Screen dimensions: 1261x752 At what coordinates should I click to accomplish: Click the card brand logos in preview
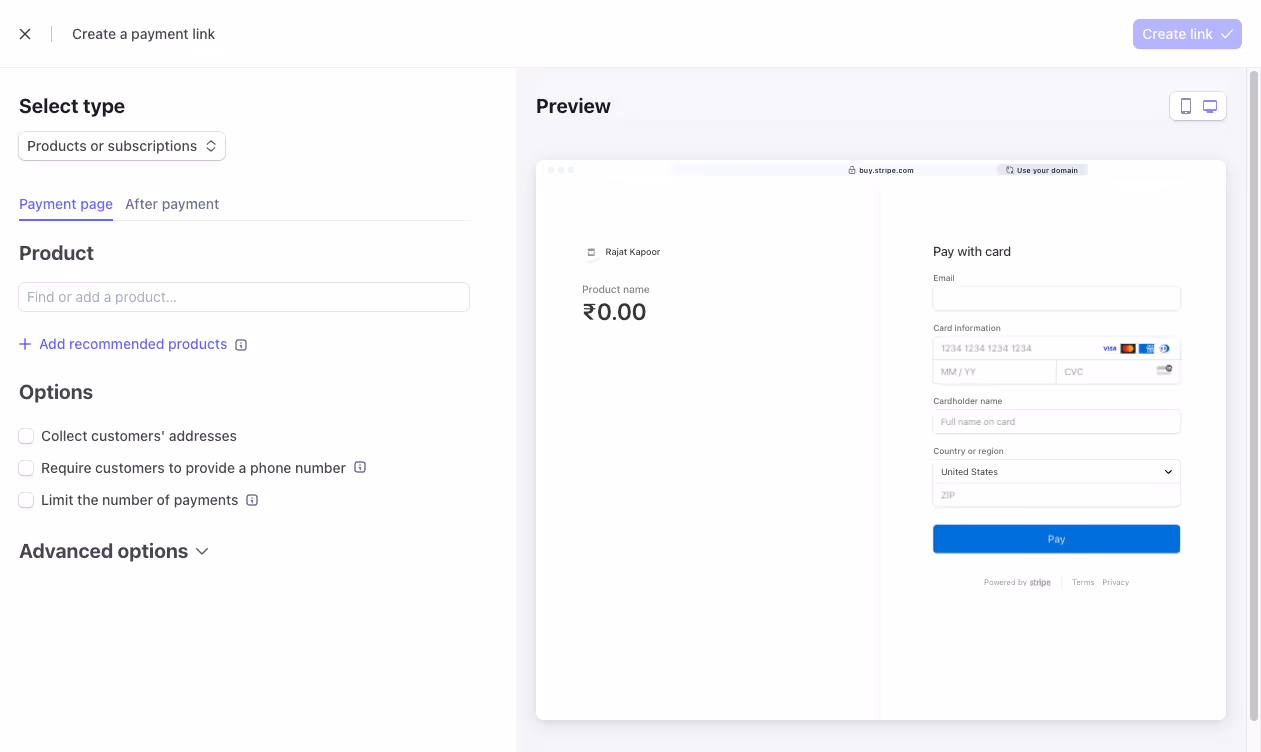1136,348
